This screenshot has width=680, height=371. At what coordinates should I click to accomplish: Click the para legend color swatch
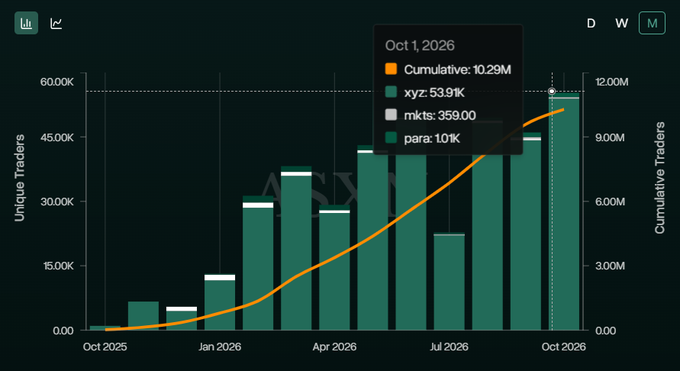click(391, 138)
